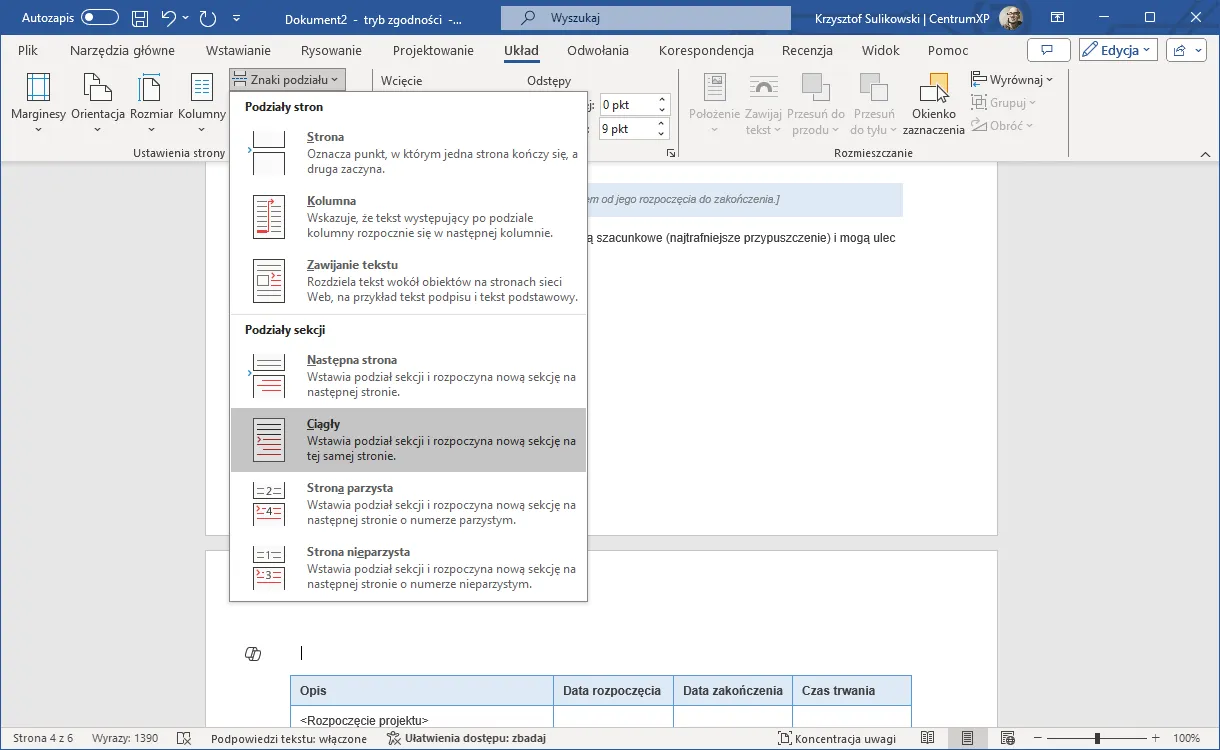
Task: Collapse the Znaki podziału dropdown
Action: coord(287,79)
